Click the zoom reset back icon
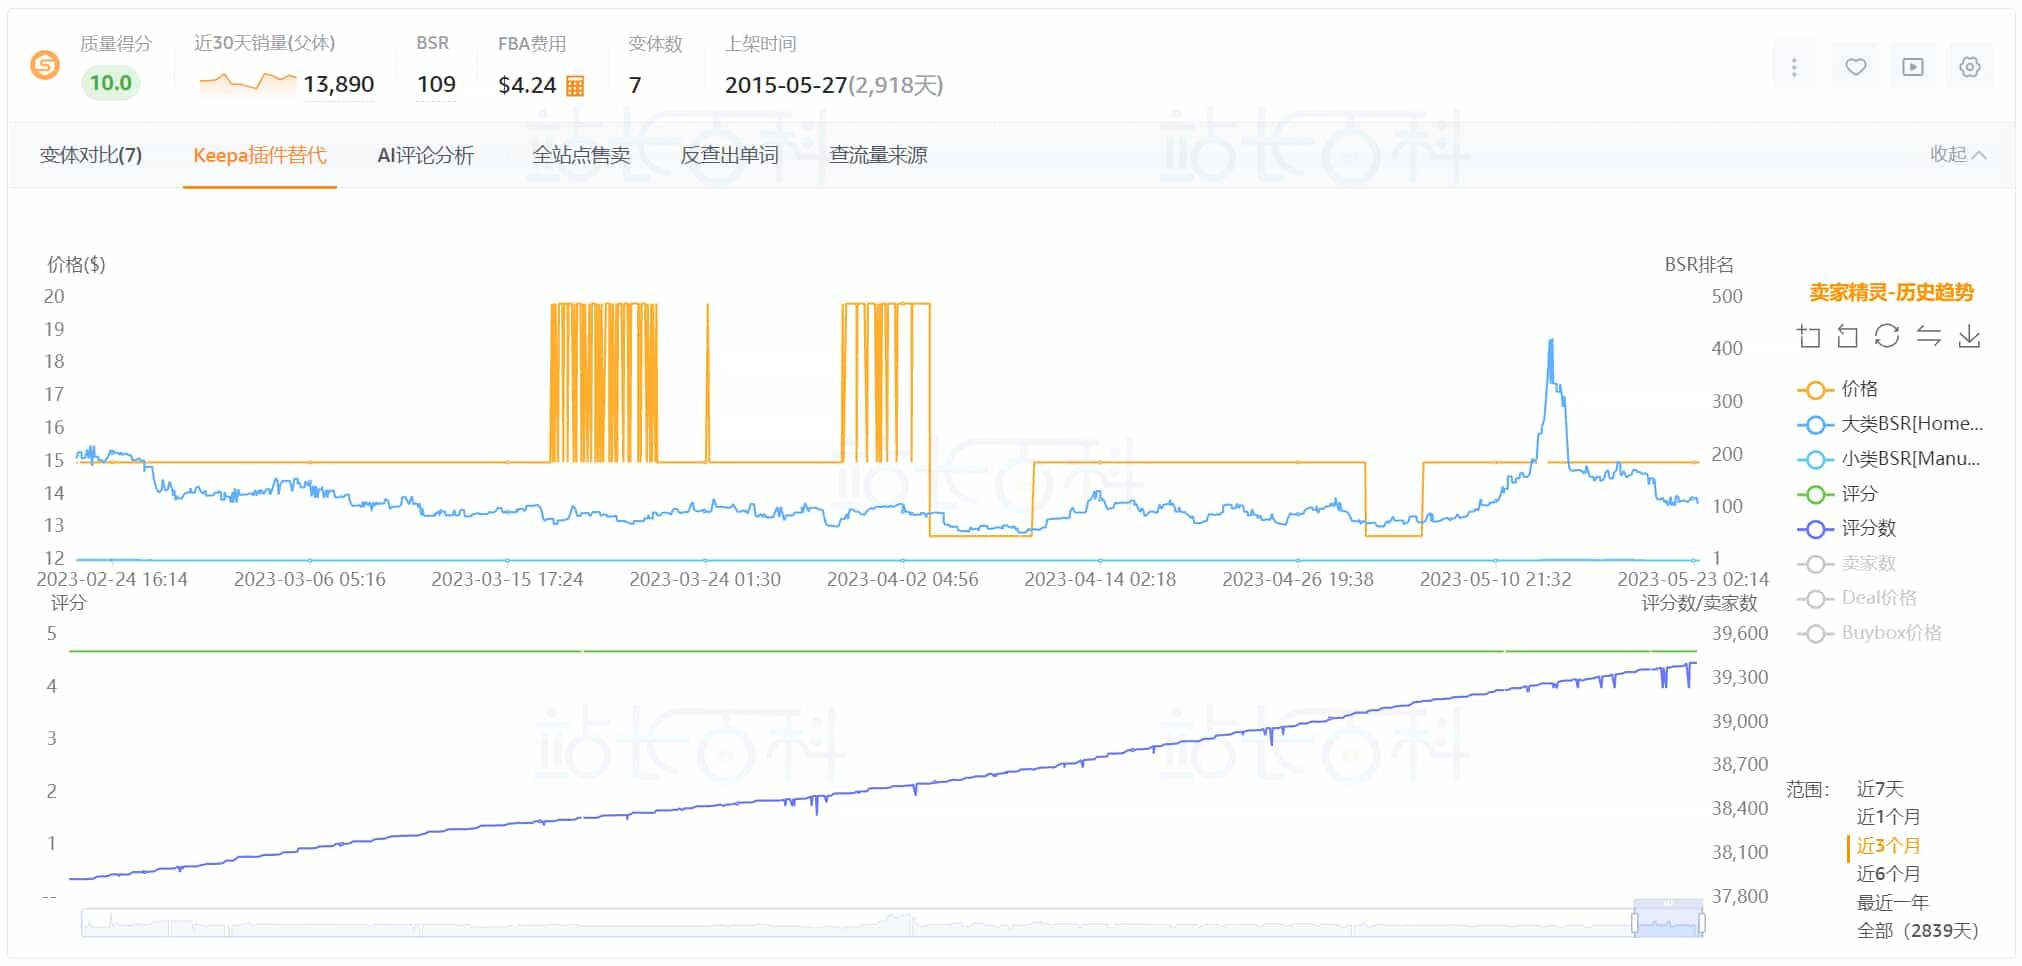This screenshot has width=2022, height=966. click(1847, 336)
